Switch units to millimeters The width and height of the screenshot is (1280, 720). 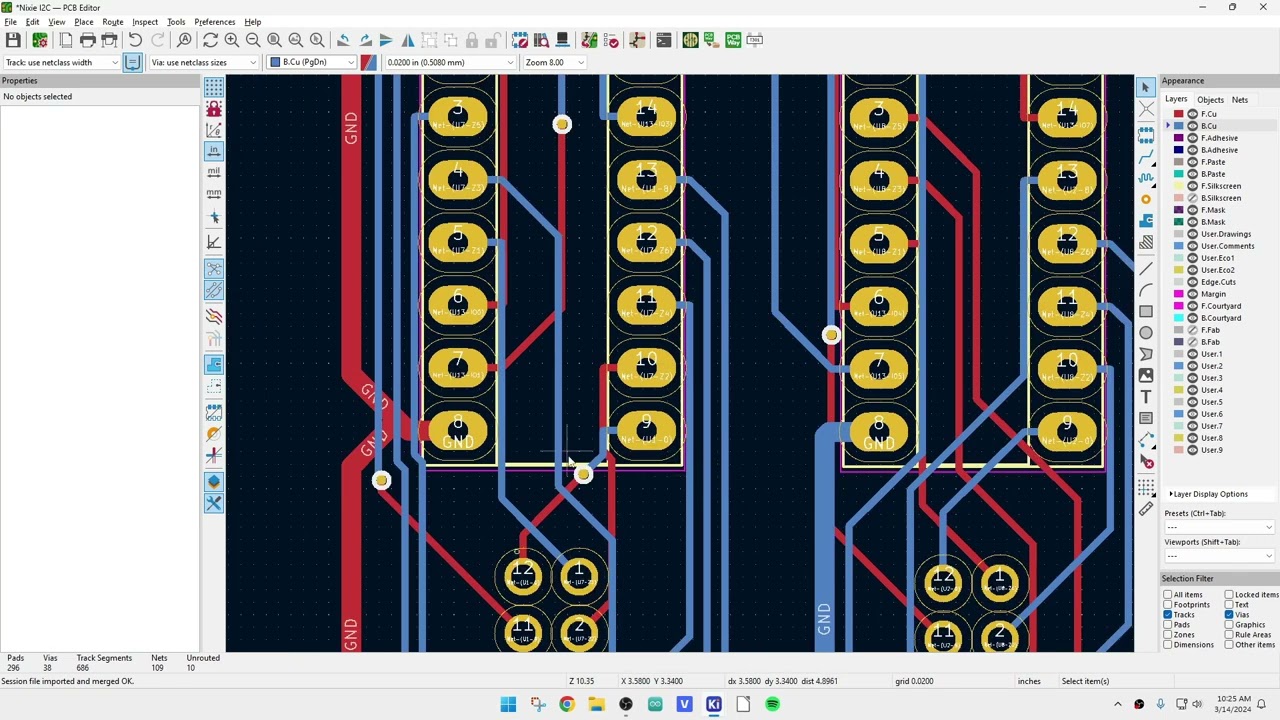click(x=214, y=193)
